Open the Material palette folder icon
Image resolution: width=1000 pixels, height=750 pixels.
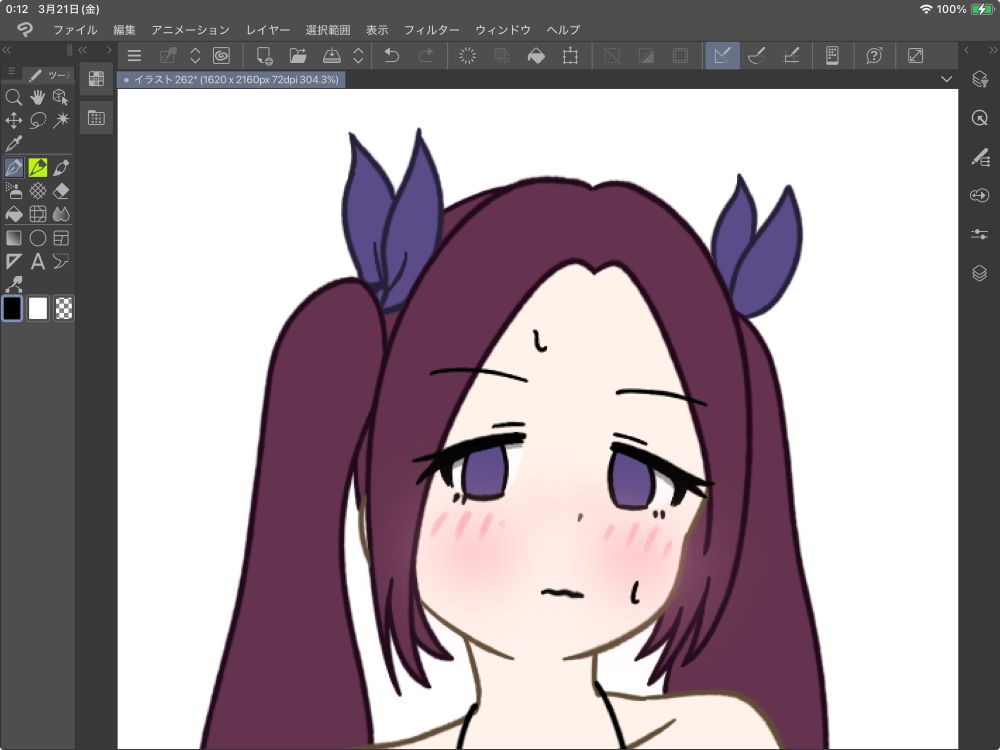tap(96, 118)
